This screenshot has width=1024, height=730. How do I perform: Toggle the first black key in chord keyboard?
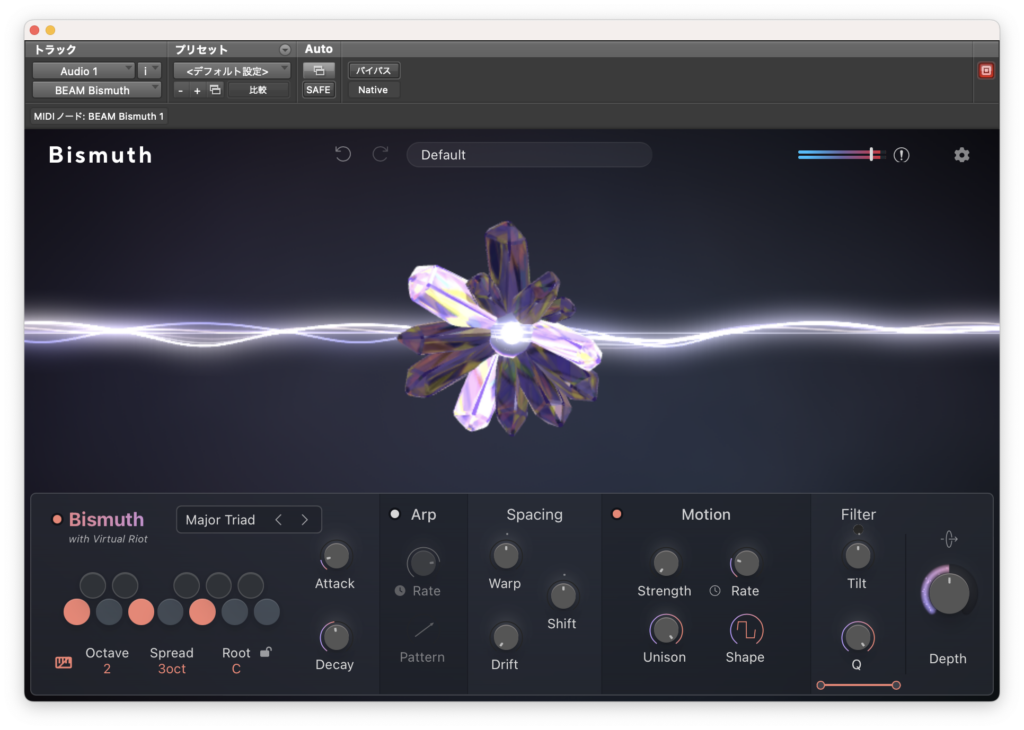(93, 585)
